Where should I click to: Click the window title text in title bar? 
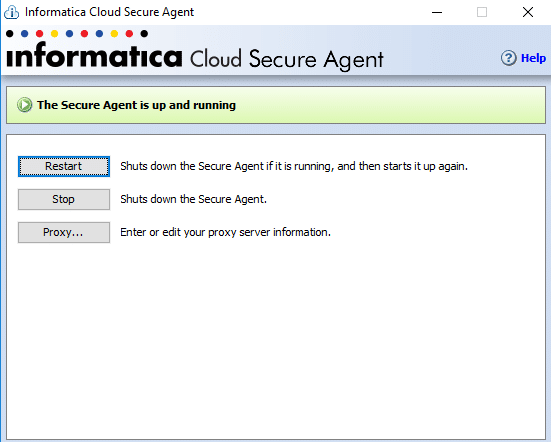pyautogui.click(x=109, y=12)
